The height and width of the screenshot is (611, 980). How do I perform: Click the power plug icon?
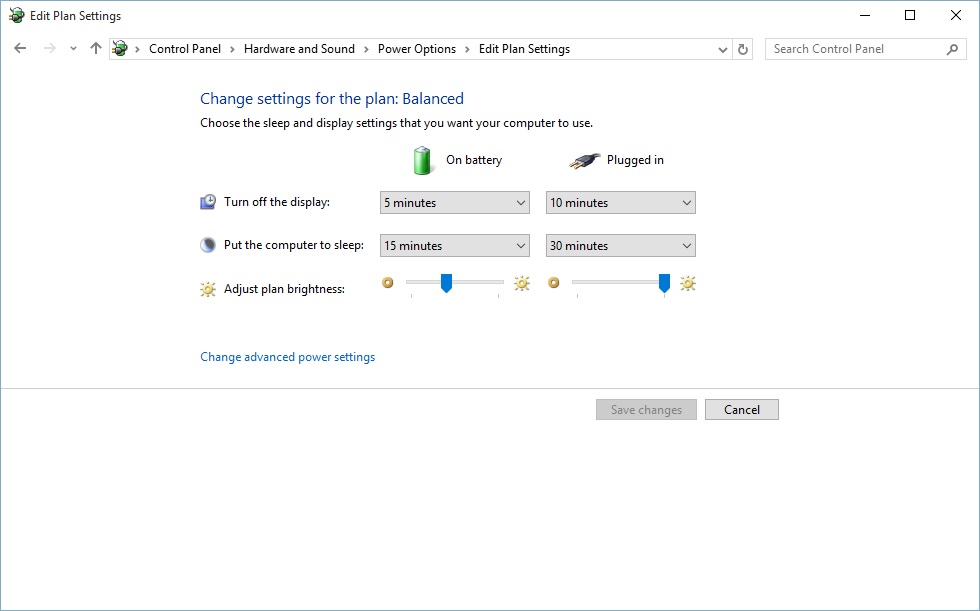584,161
